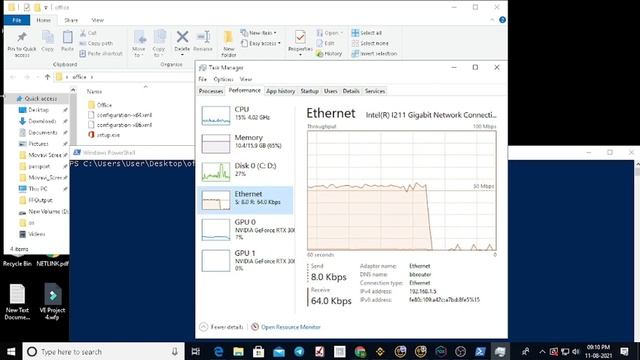Open Task Manager View menu
640x360 pixels.
coord(246,79)
